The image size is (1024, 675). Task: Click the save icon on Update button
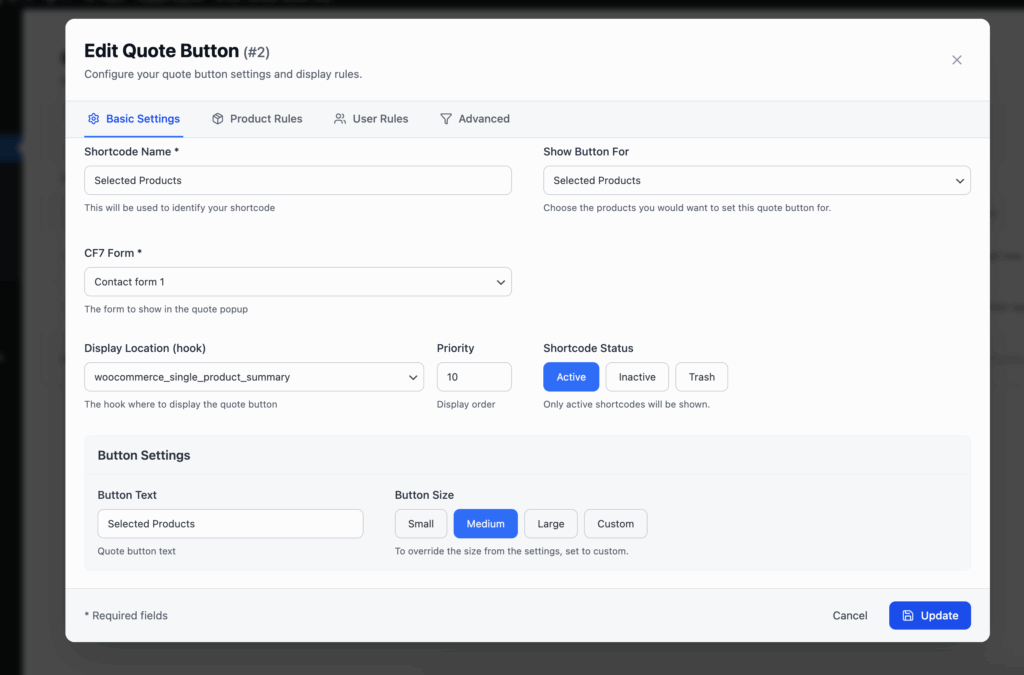tap(908, 616)
